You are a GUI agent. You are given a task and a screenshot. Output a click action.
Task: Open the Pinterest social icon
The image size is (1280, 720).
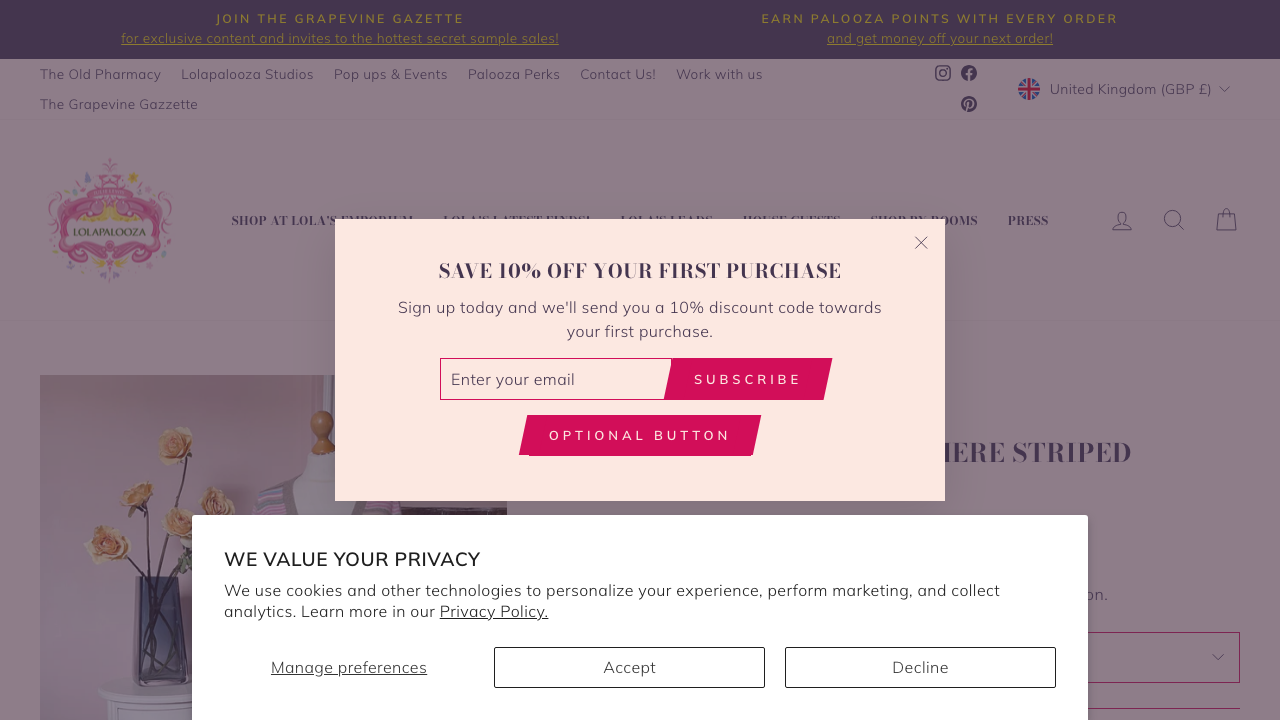pyautogui.click(x=967, y=103)
